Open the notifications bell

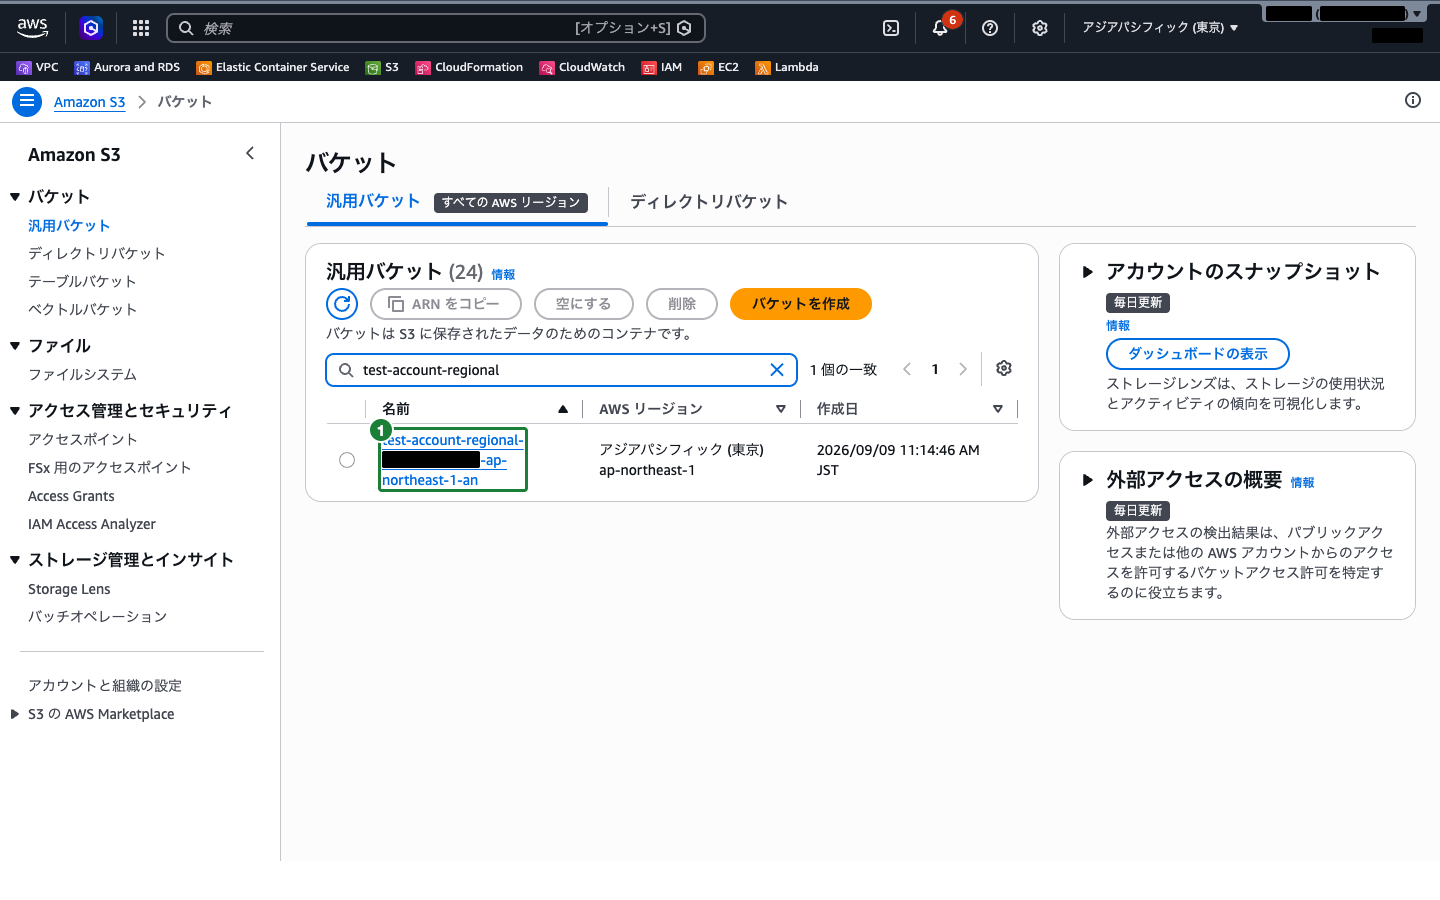point(940,28)
